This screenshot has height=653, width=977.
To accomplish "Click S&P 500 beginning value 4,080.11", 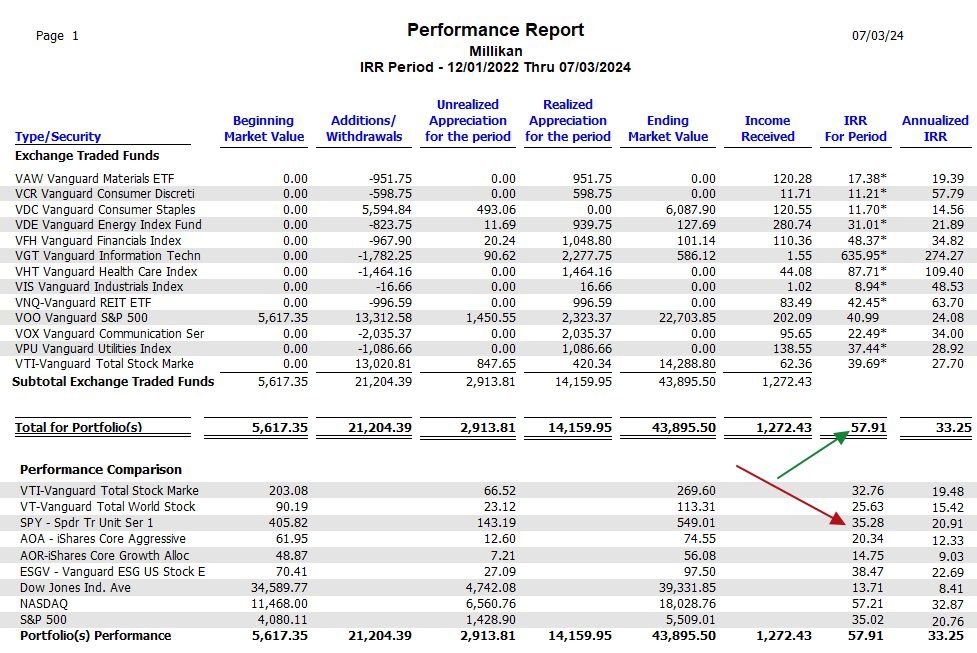I will point(282,620).
